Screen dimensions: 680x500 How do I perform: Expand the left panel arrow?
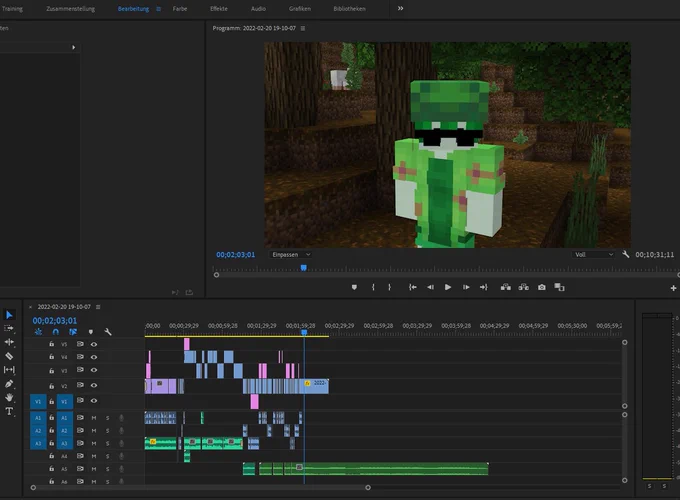pyautogui.click(x=73, y=47)
